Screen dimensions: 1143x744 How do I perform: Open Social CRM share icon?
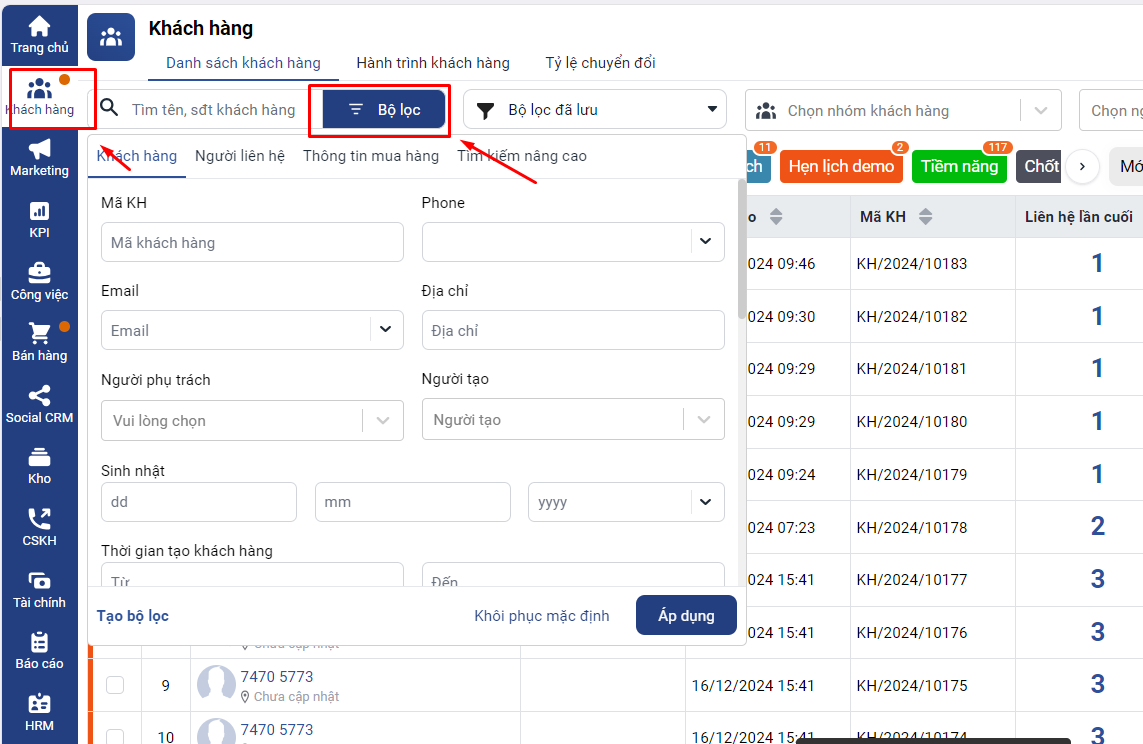point(39,396)
